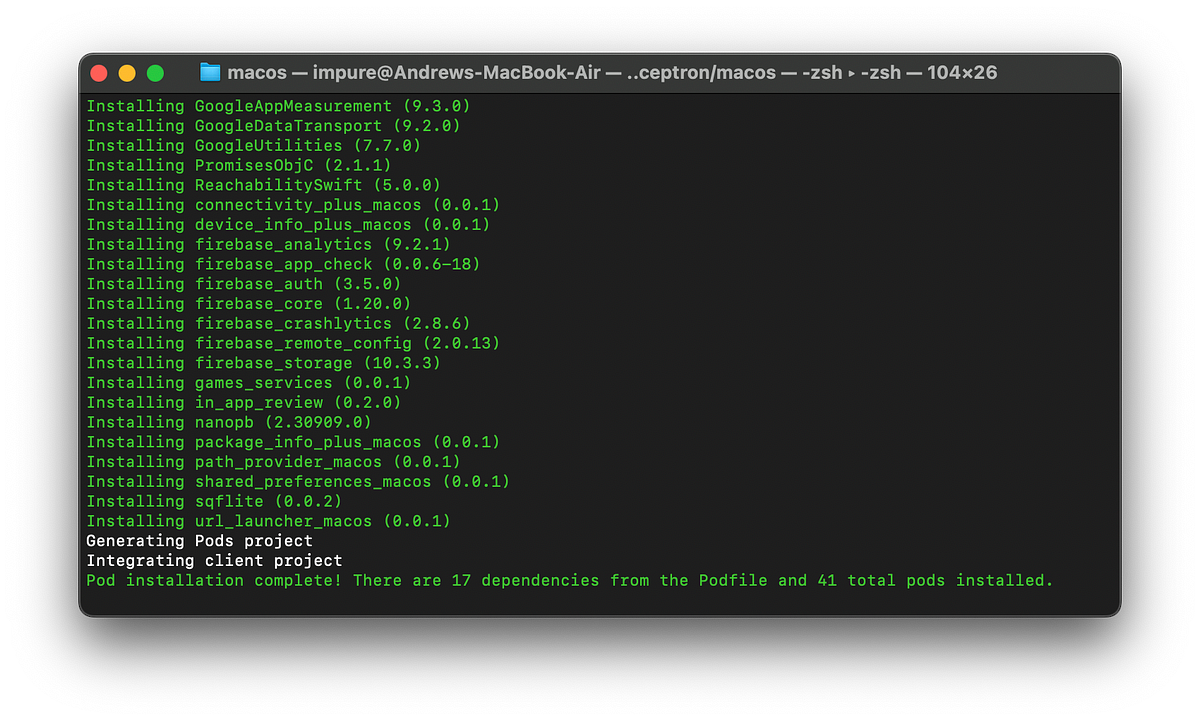Click the yellow minimize traffic light
The height and width of the screenshot is (721, 1200).
(x=127, y=73)
